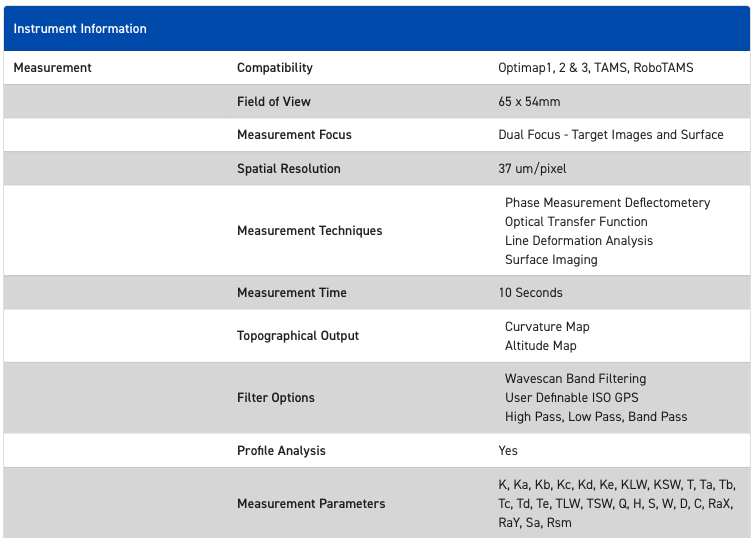This screenshot has width=755, height=538.
Task: Click the Optical Transfer Function entry
Action: tap(576, 222)
